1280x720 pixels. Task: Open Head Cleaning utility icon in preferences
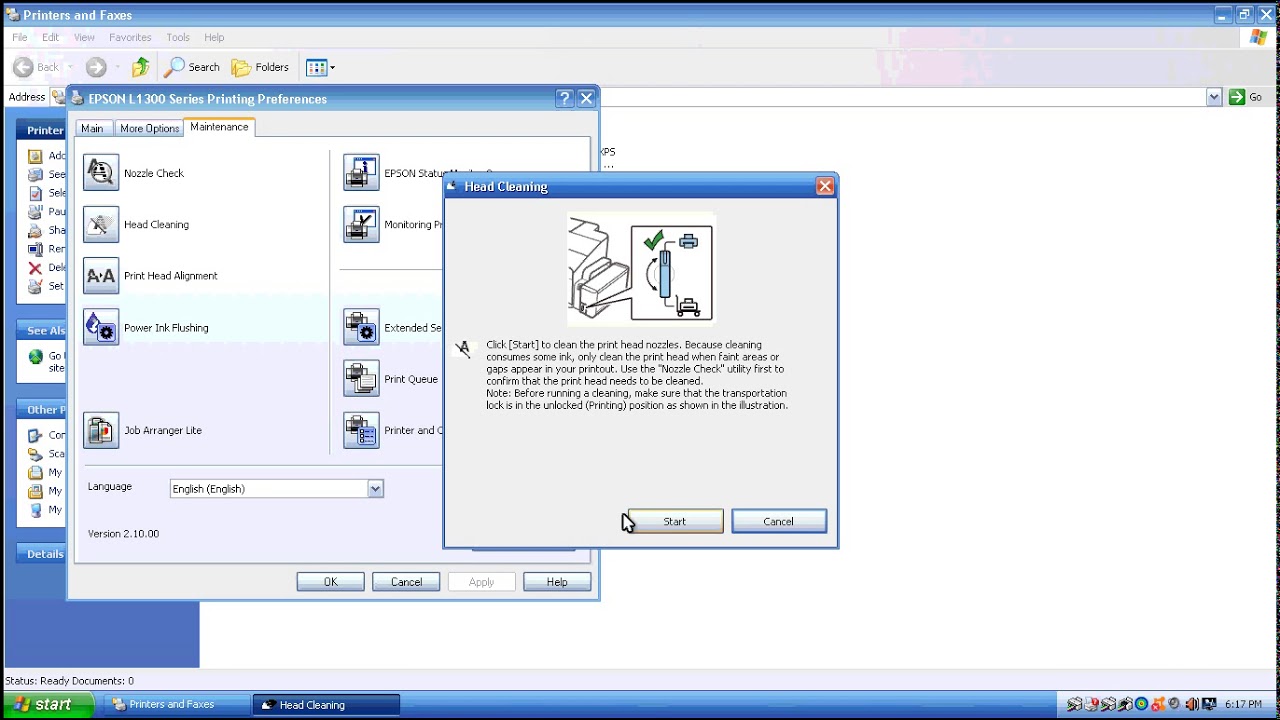[101, 224]
